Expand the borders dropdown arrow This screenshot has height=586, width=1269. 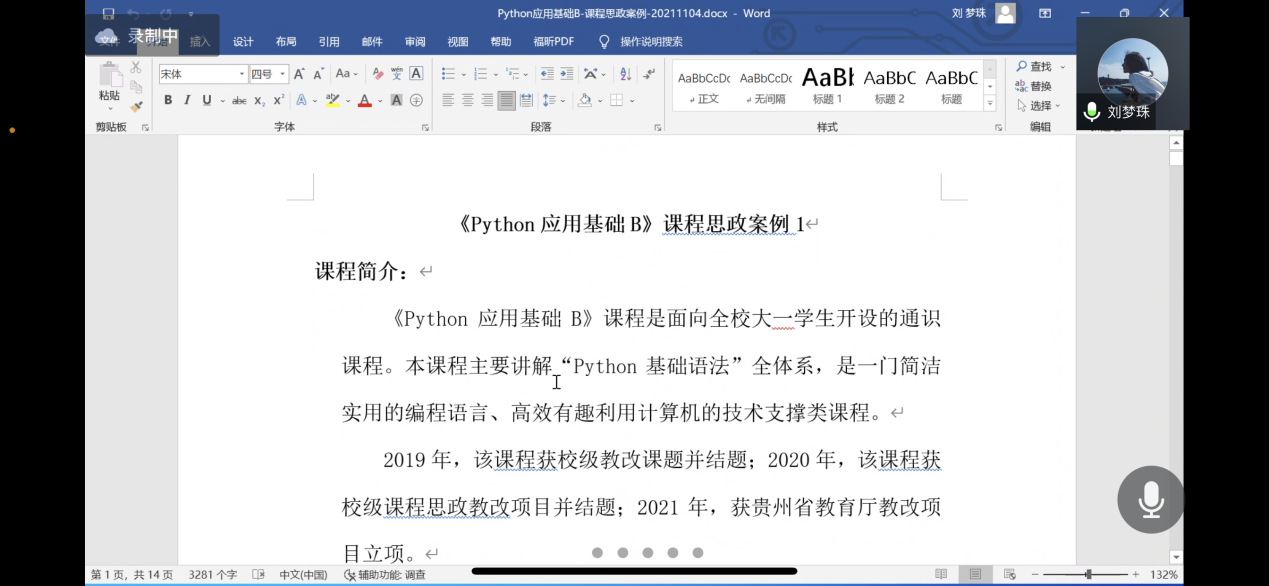coord(631,100)
